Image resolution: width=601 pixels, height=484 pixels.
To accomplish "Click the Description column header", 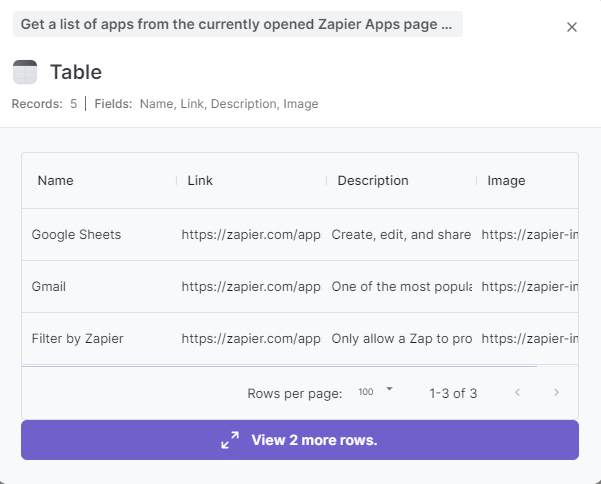I will pos(373,180).
